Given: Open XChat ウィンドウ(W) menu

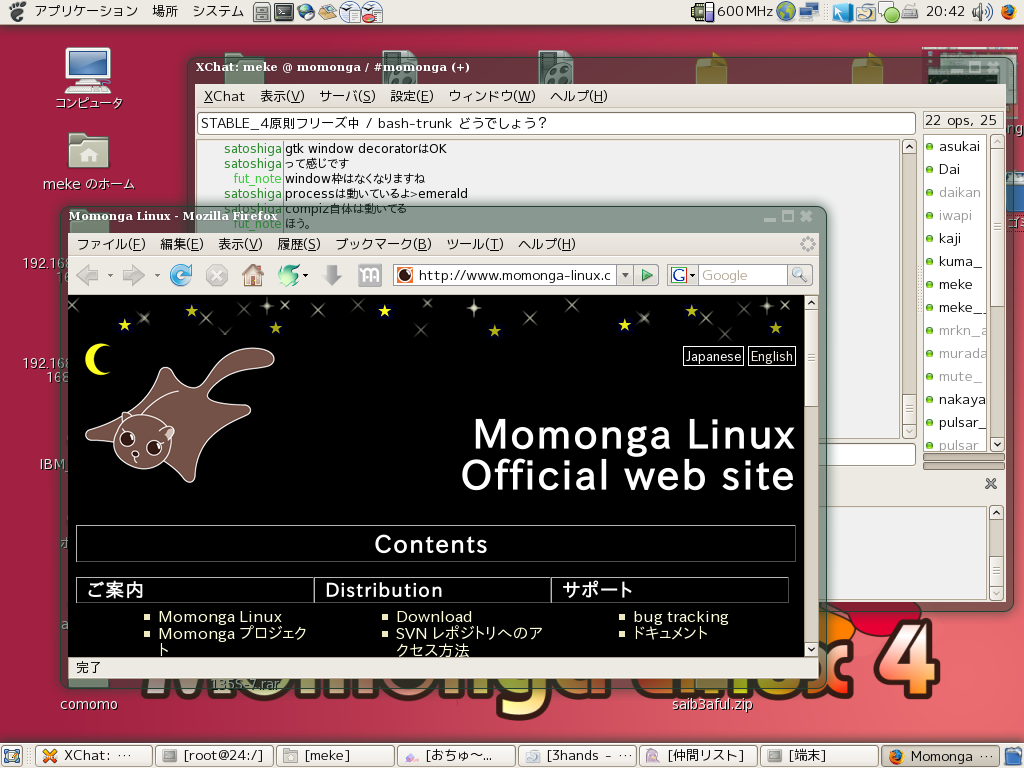Looking at the screenshot, I should (492, 97).
